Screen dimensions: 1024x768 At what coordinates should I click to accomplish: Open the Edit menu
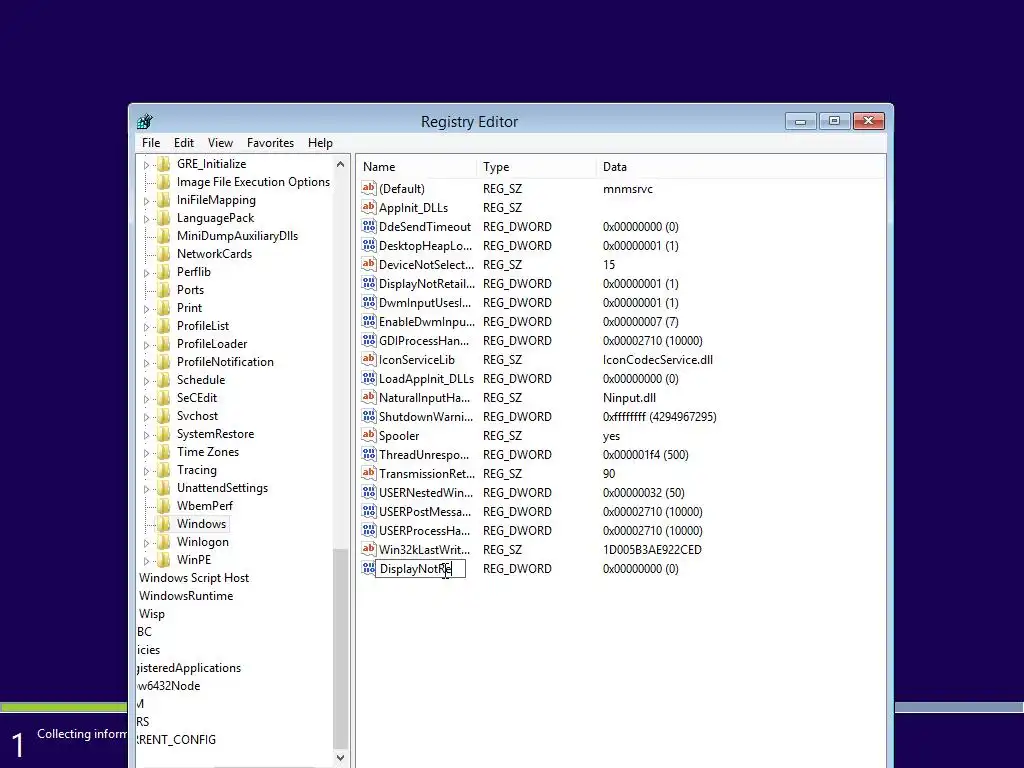pyautogui.click(x=184, y=142)
